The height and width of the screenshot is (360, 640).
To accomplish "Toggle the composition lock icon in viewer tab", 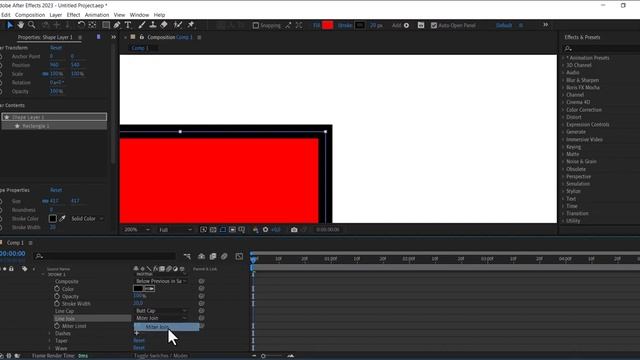I will 142,37.
